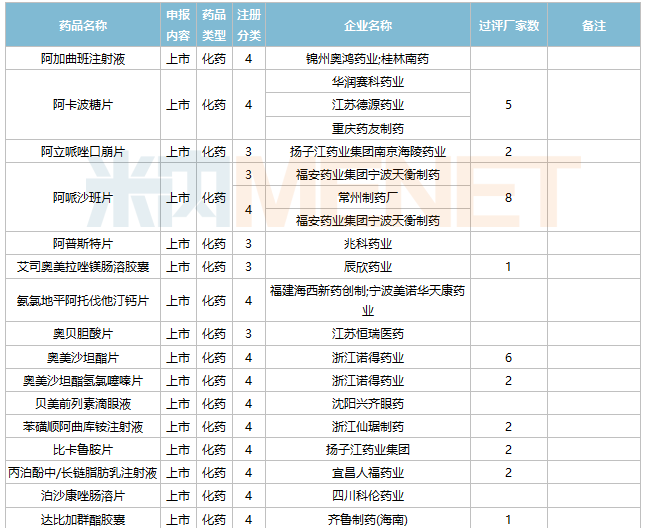Click the 常州制药厂 company cell

[368, 197]
